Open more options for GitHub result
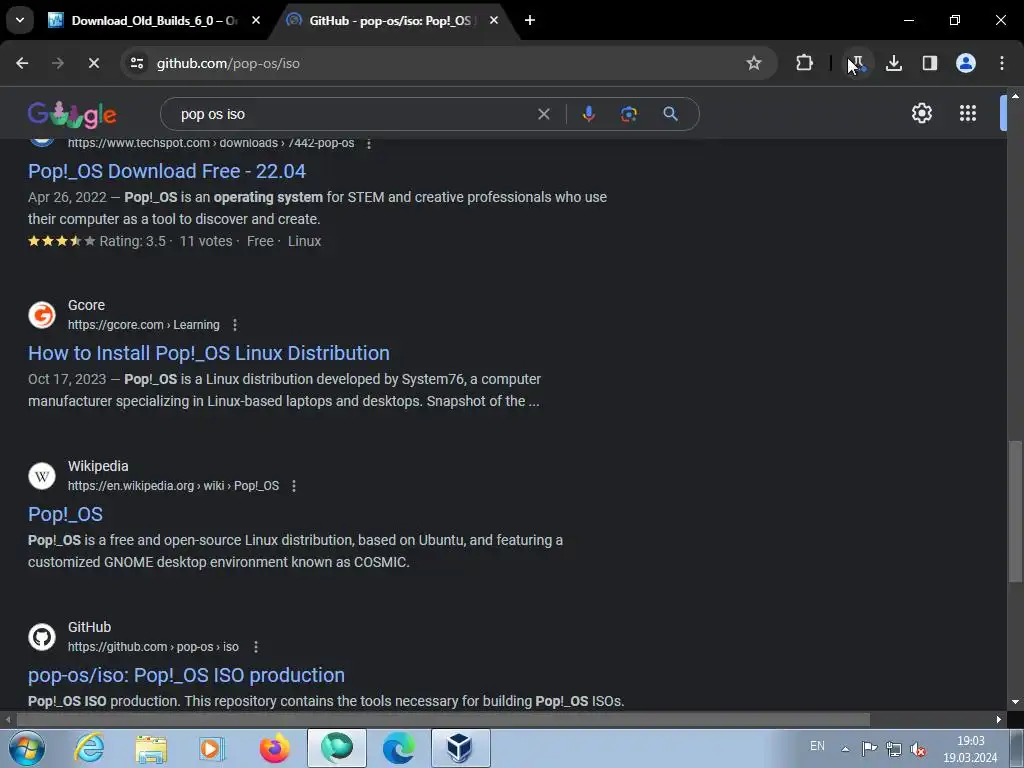This screenshot has height=768, width=1024. (x=256, y=647)
